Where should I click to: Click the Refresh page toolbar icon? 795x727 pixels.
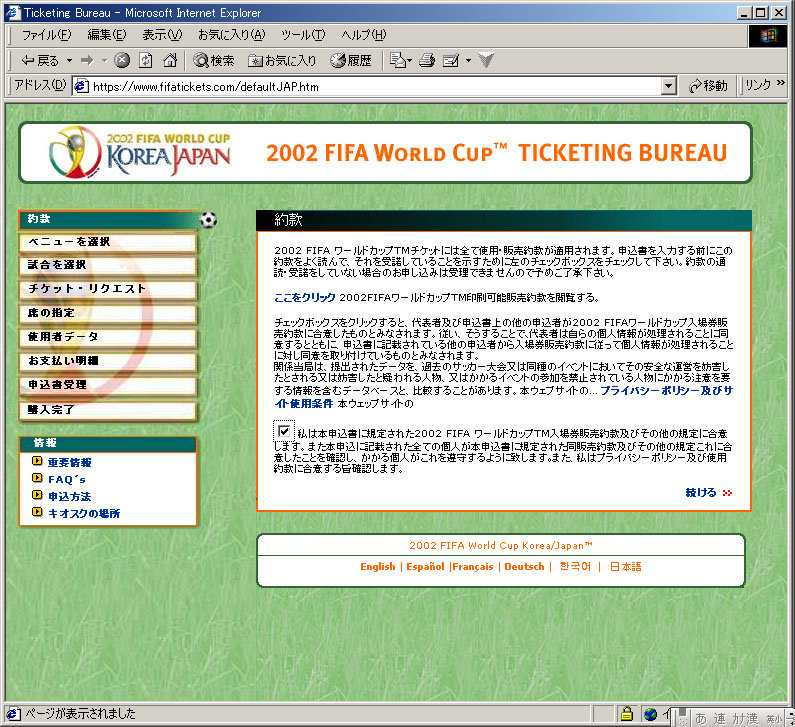point(146,61)
